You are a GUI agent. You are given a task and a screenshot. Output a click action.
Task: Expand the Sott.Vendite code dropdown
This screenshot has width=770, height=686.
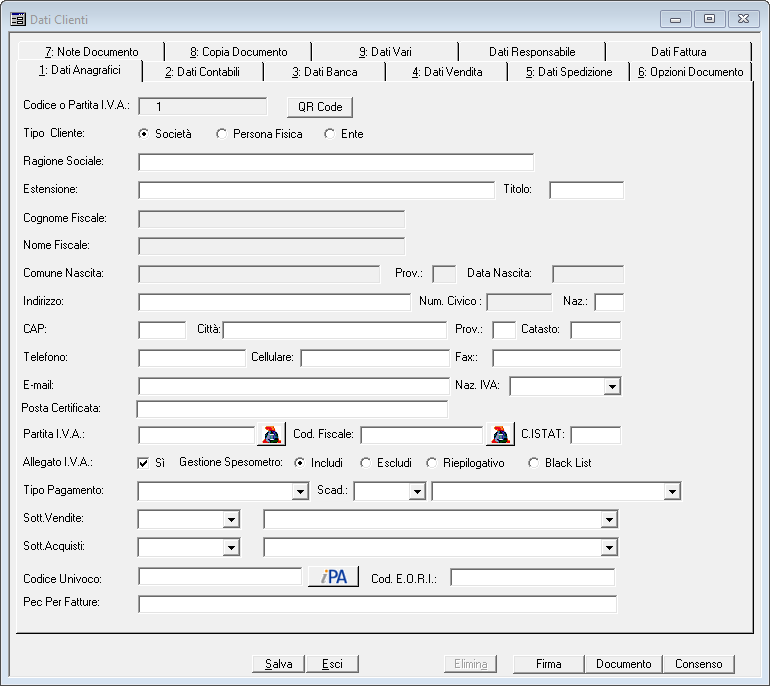232,519
